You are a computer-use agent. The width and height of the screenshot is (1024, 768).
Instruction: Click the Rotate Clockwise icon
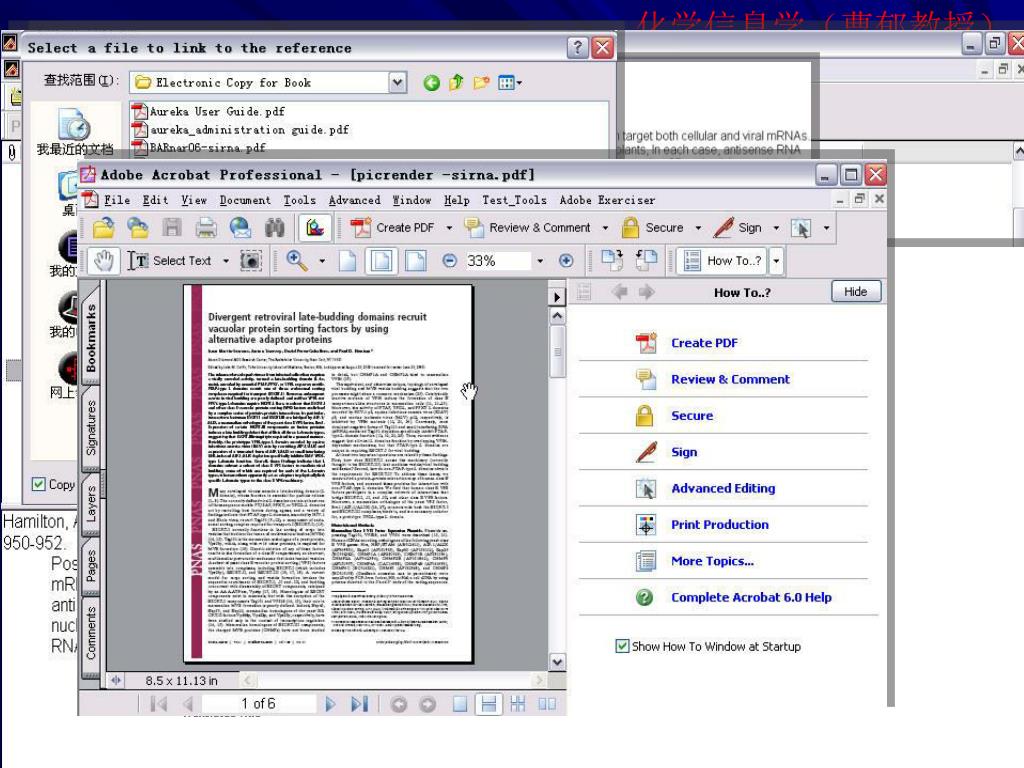[612, 260]
